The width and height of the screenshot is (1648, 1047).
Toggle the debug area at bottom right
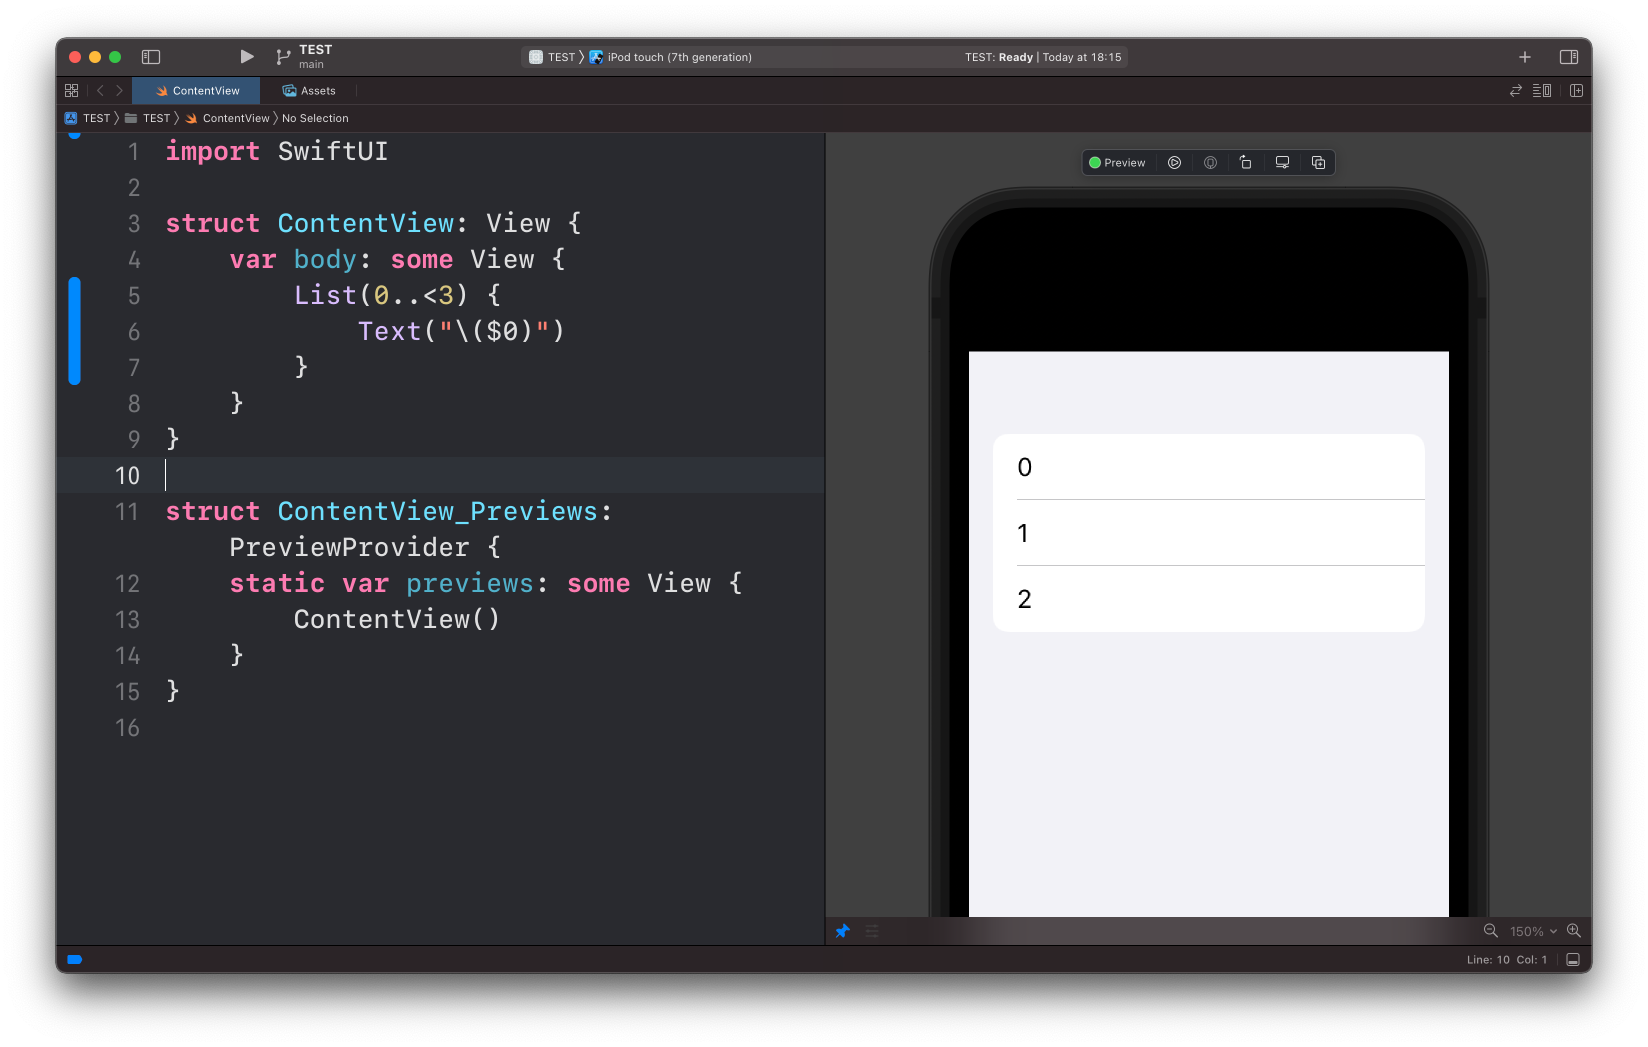(x=1572, y=960)
